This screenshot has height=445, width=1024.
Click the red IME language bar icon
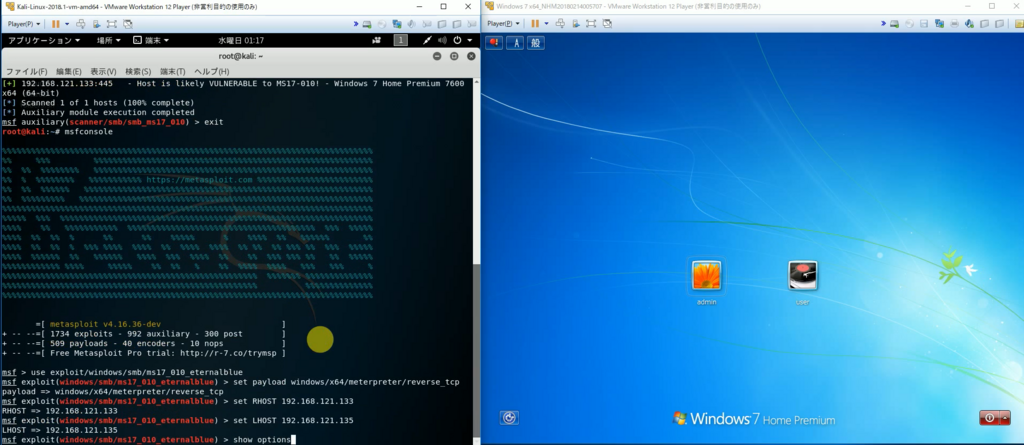pos(494,42)
